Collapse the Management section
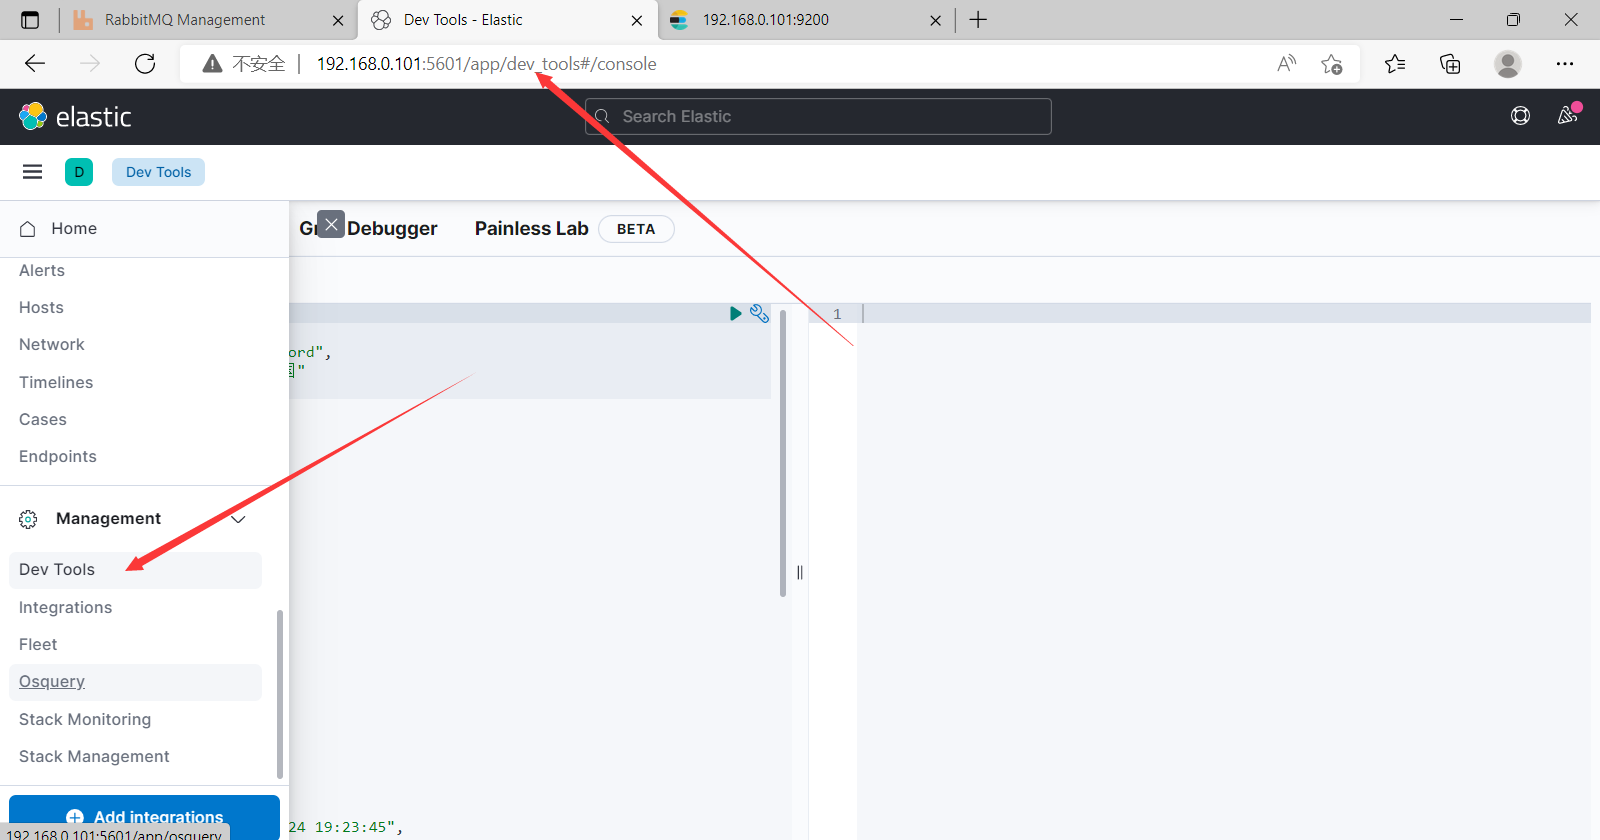Screen dimensions: 1600x840 coord(238,519)
